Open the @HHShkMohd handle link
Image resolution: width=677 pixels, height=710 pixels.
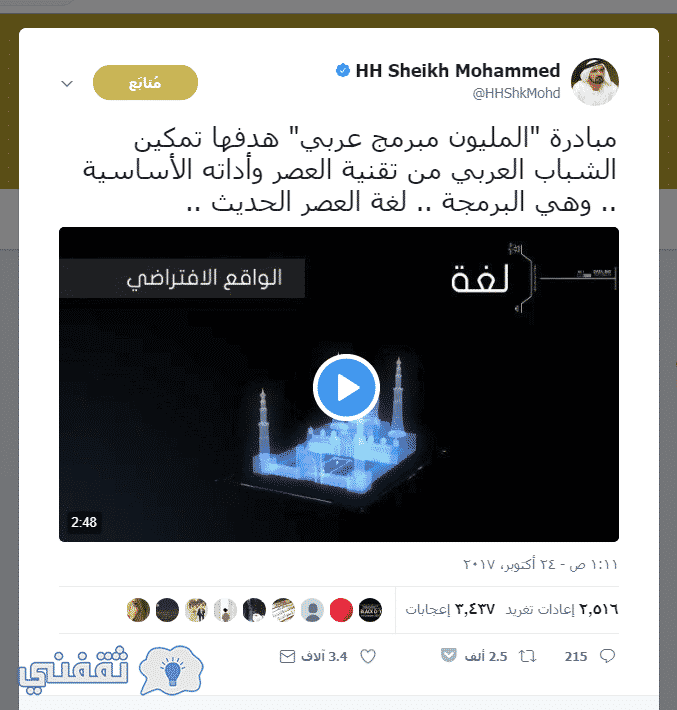point(516,93)
